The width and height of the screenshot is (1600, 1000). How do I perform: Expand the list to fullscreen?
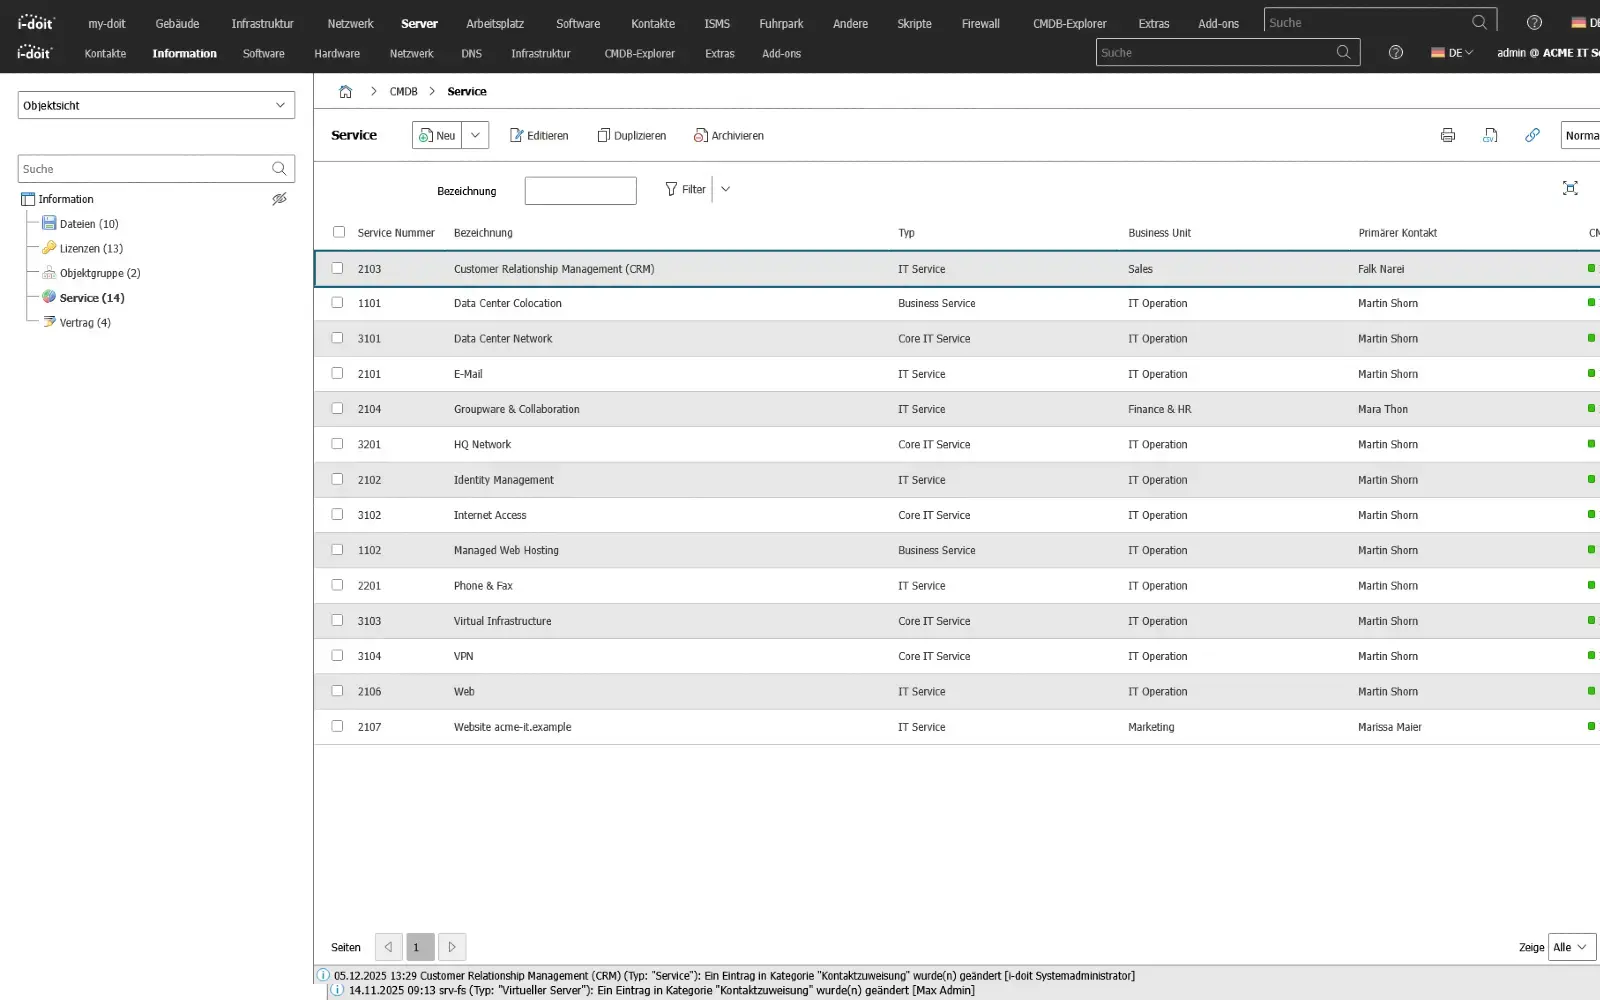pos(1571,187)
